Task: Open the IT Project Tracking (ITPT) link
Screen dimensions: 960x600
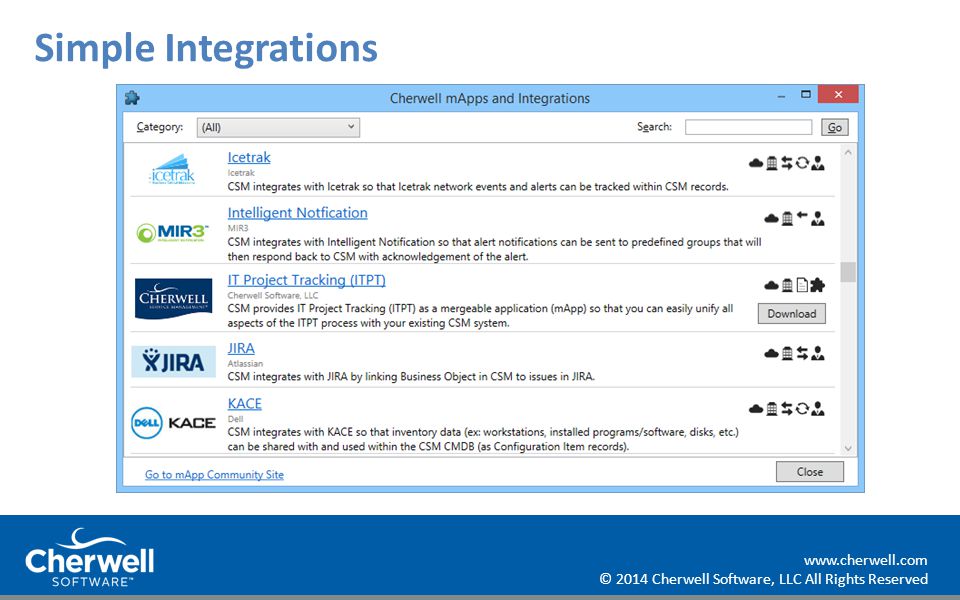Action: coord(307,280)
